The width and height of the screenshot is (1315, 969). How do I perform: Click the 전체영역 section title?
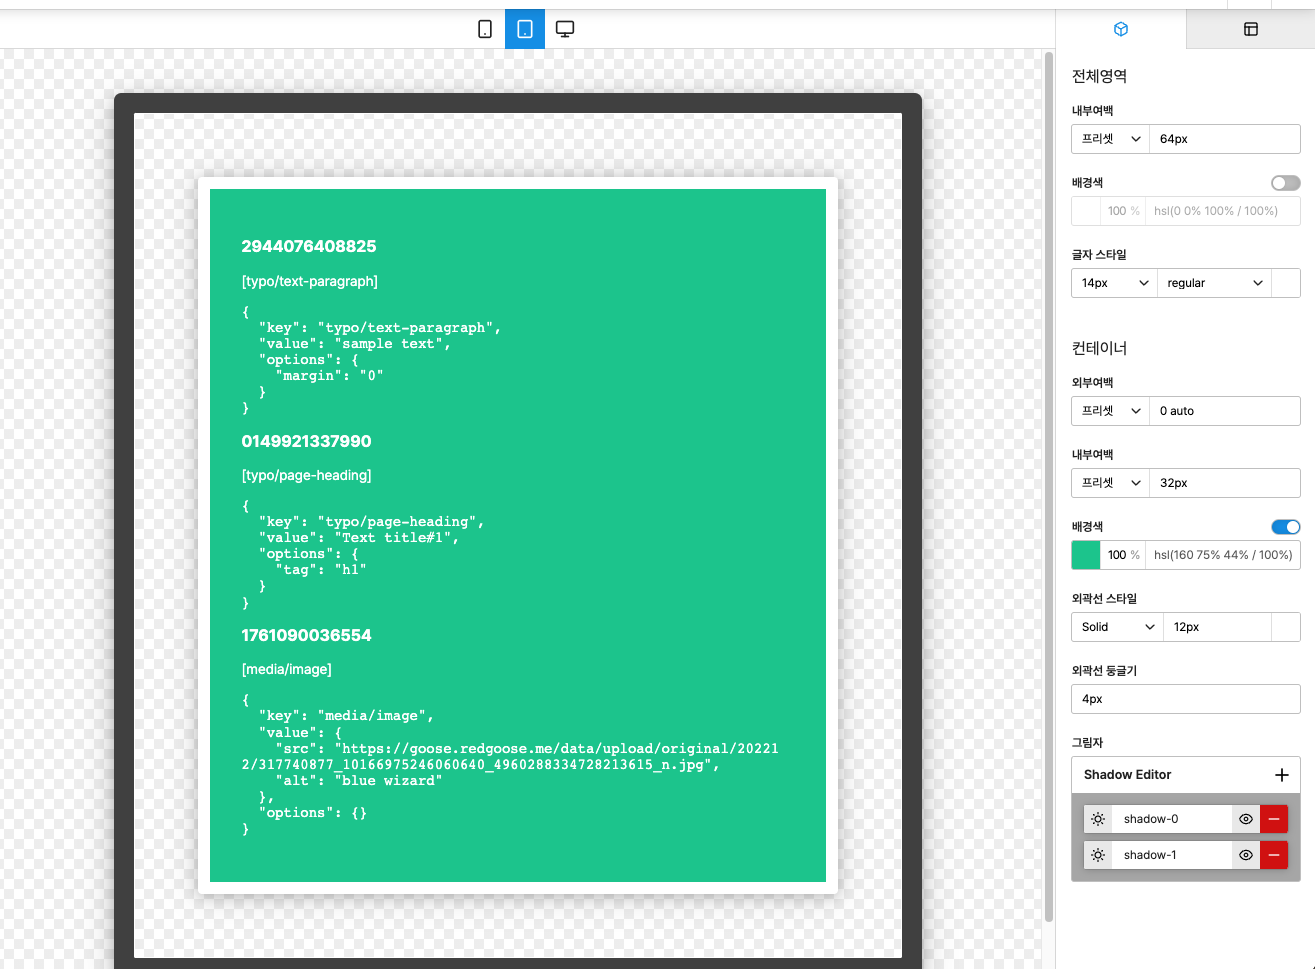(x=1099, y=76)
